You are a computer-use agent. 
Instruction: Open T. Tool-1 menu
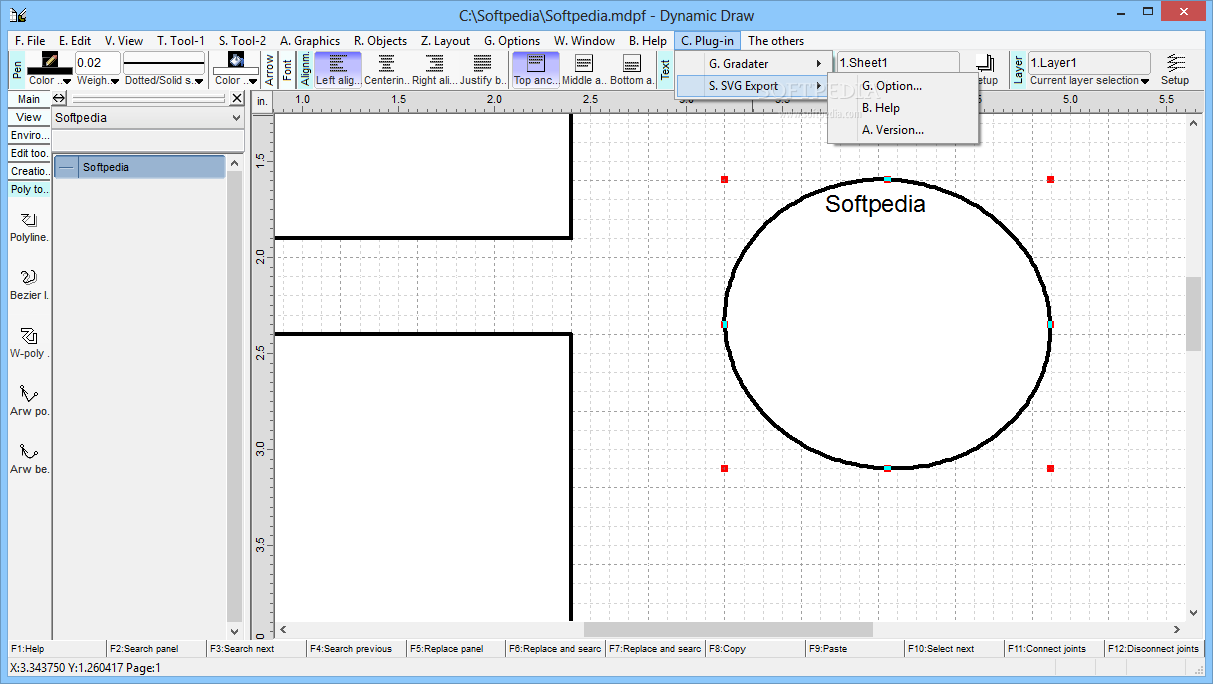[x=180, y=41]
